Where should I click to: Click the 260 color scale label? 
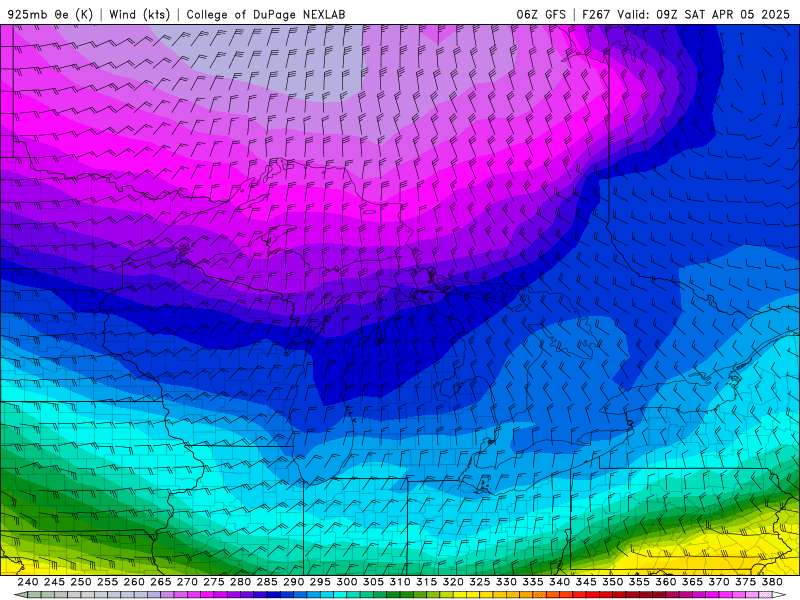134,582
